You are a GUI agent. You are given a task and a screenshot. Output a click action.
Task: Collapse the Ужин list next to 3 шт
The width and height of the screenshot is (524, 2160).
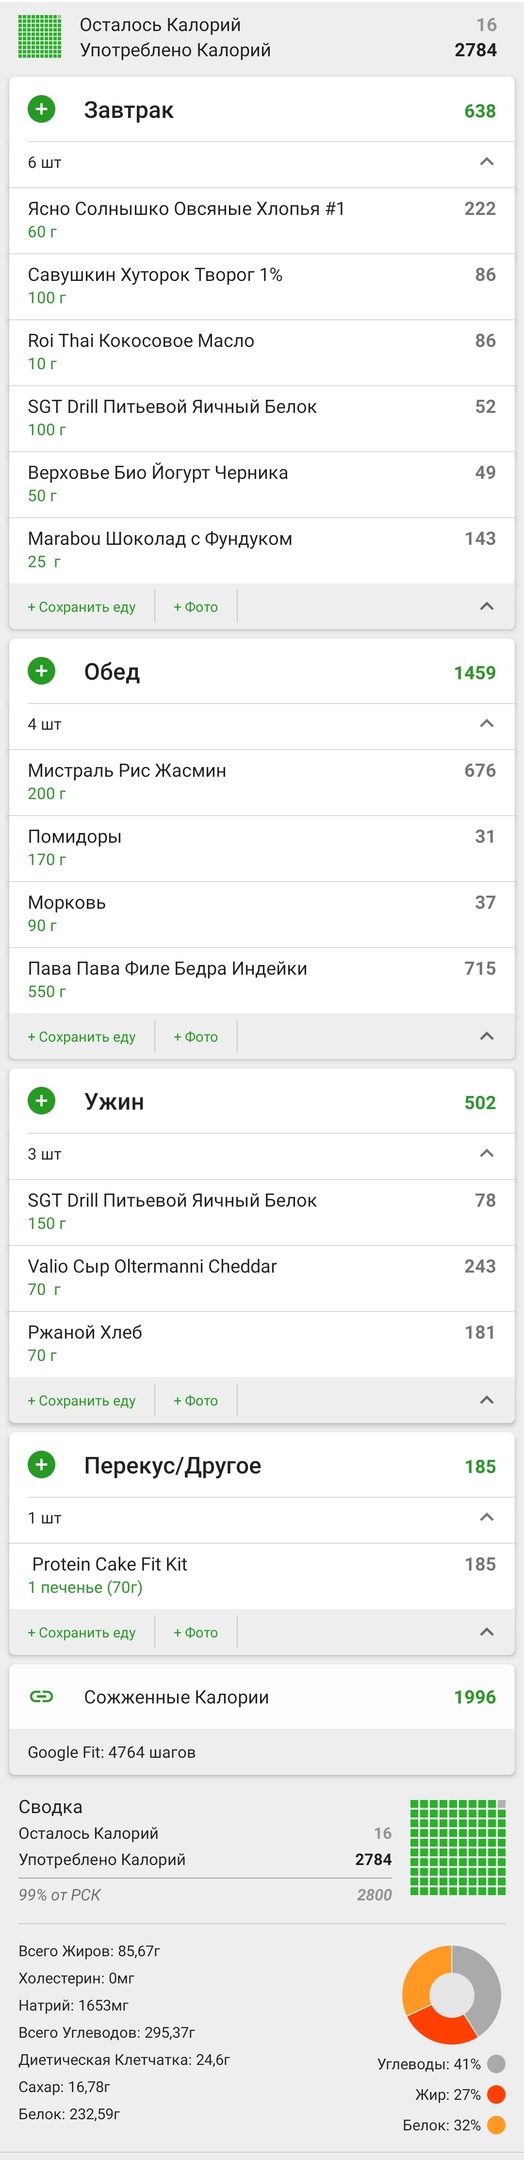pyautogui.click(x=487, y=1154)
